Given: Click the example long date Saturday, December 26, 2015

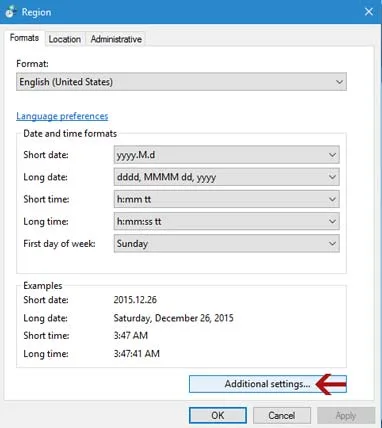Looking at the screenshot, I should tap(173, 318).
